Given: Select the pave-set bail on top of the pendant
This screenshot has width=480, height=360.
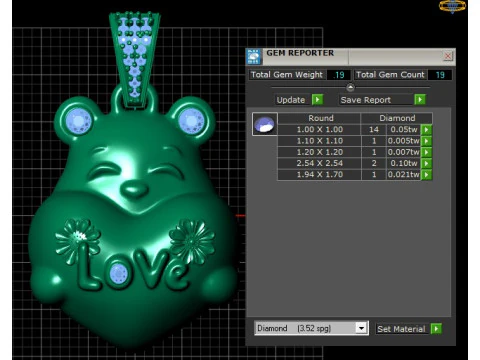Looking at the screenshot, I should (135, 59).
